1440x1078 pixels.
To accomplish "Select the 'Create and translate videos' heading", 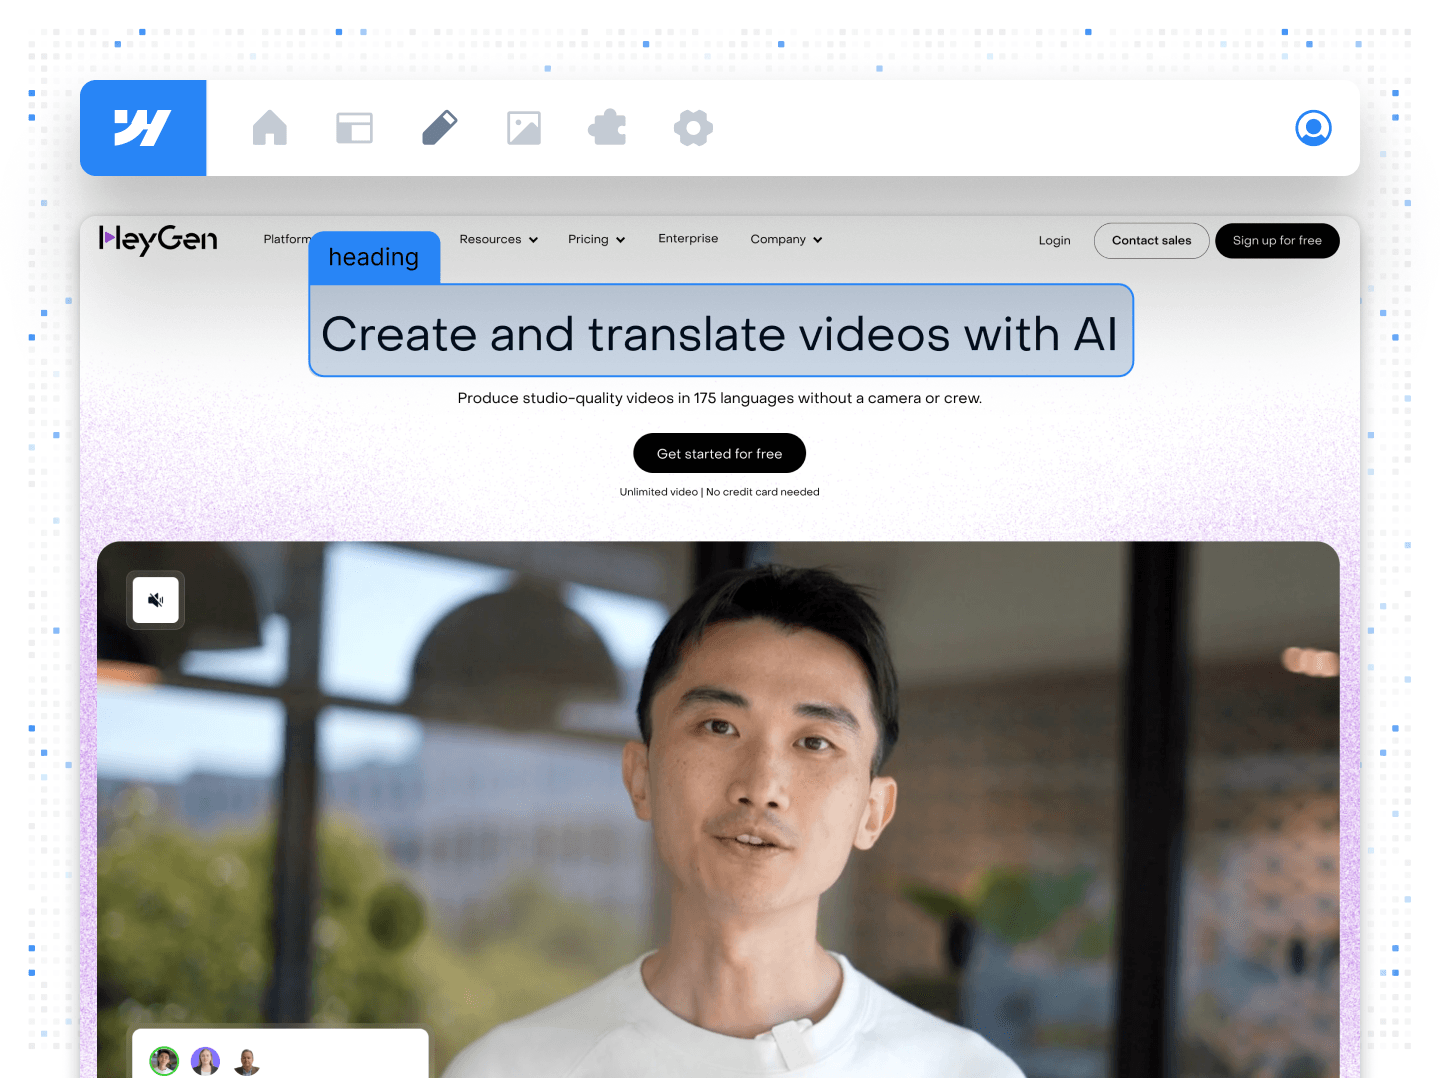I will 720,333.
